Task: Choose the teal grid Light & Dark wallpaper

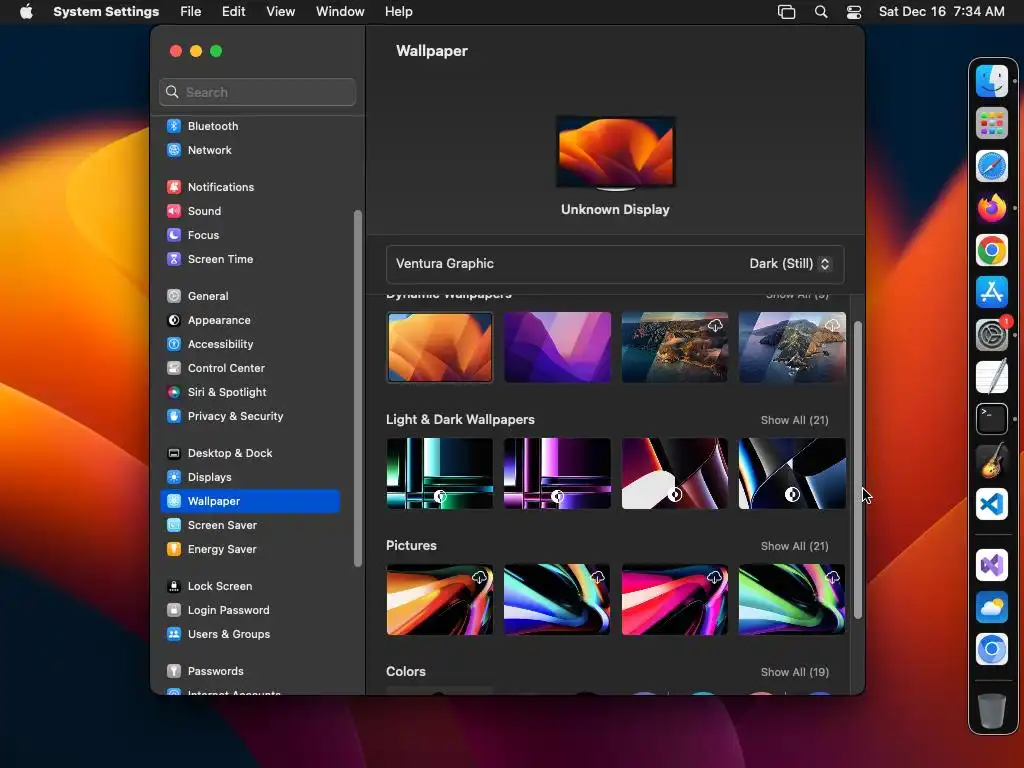Action: pos(440,473)
